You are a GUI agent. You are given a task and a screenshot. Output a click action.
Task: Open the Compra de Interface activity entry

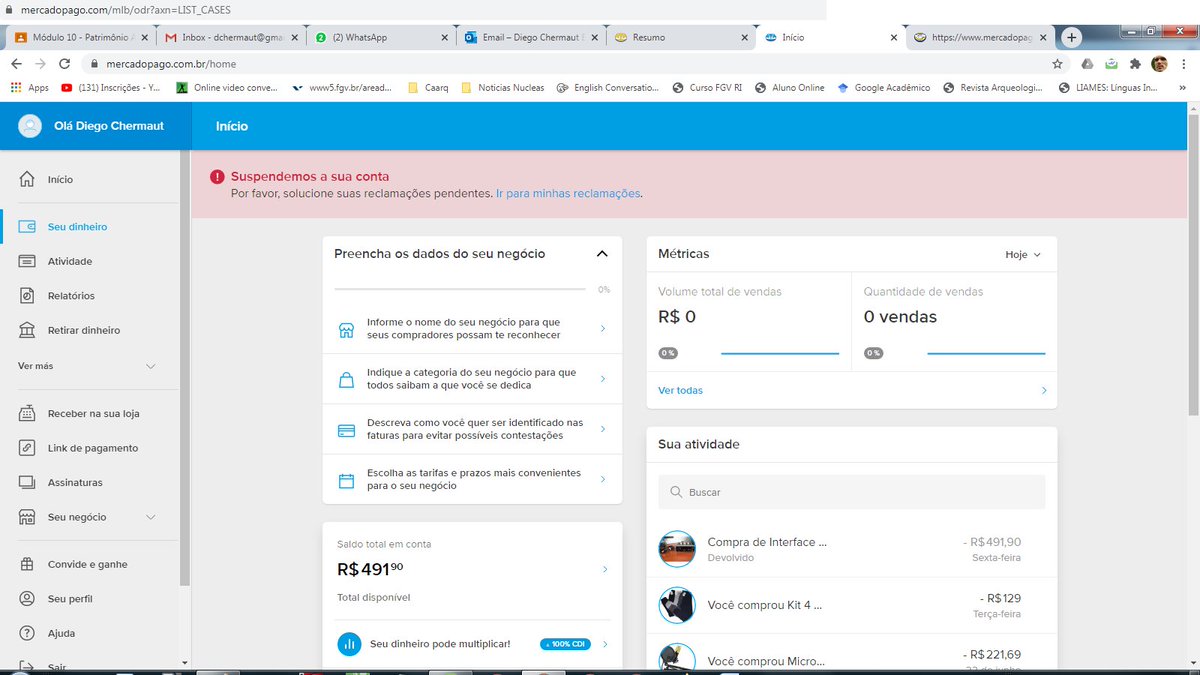852,549
